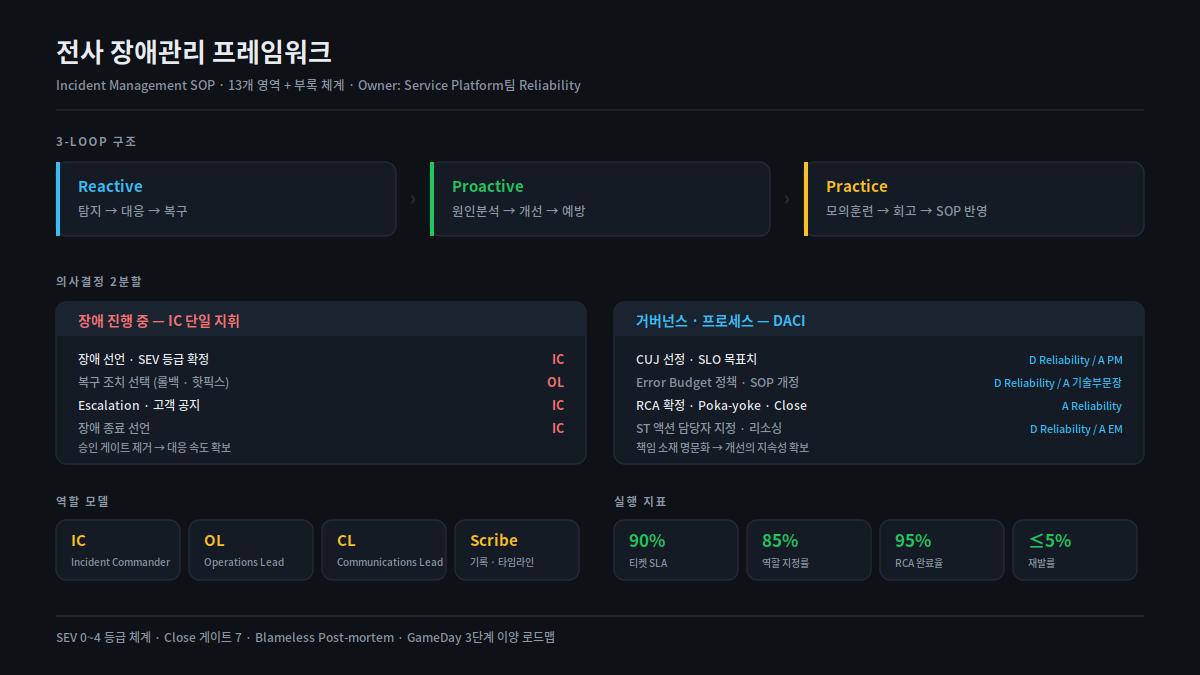Select the title 전사 장애관리 프레임워크

pyautogui.click(x=194, y=52)
